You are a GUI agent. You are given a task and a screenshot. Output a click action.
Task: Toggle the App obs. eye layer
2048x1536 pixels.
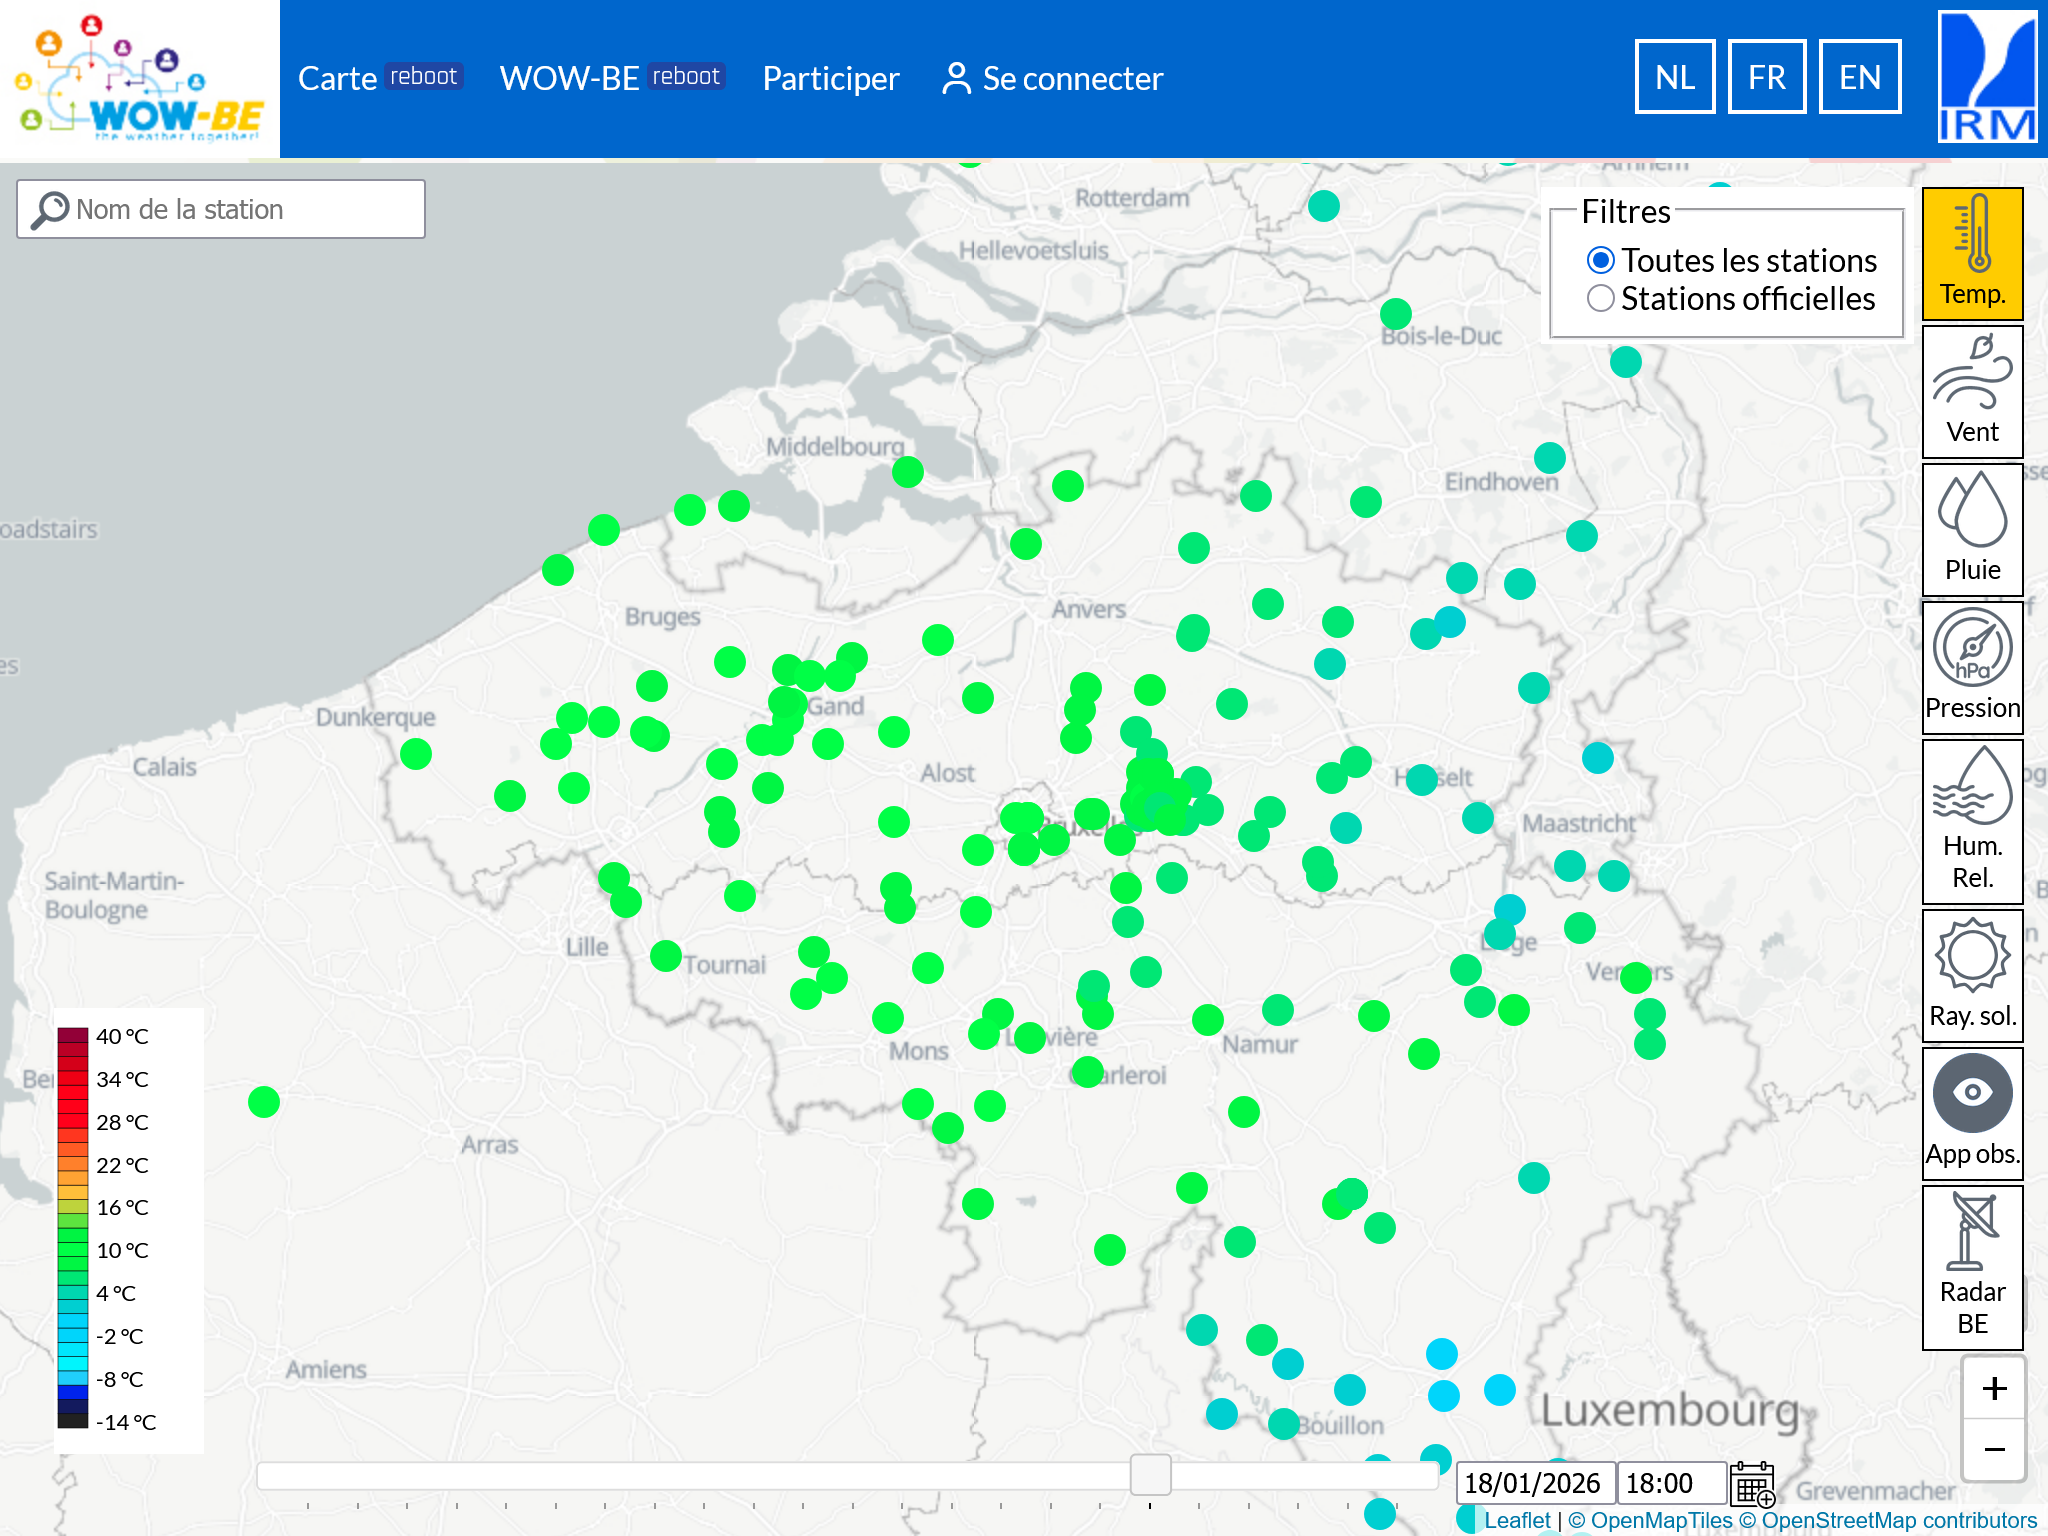click(1972, 1113)
